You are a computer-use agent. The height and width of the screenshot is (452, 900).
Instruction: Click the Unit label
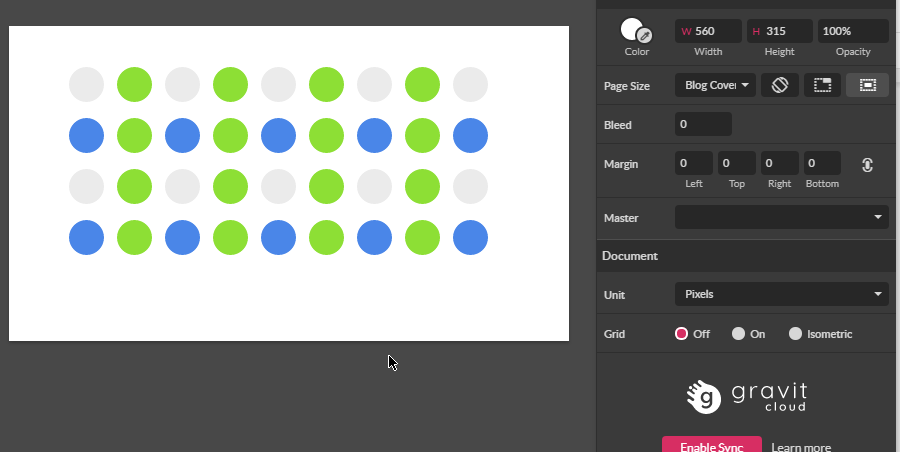(614, 295)
